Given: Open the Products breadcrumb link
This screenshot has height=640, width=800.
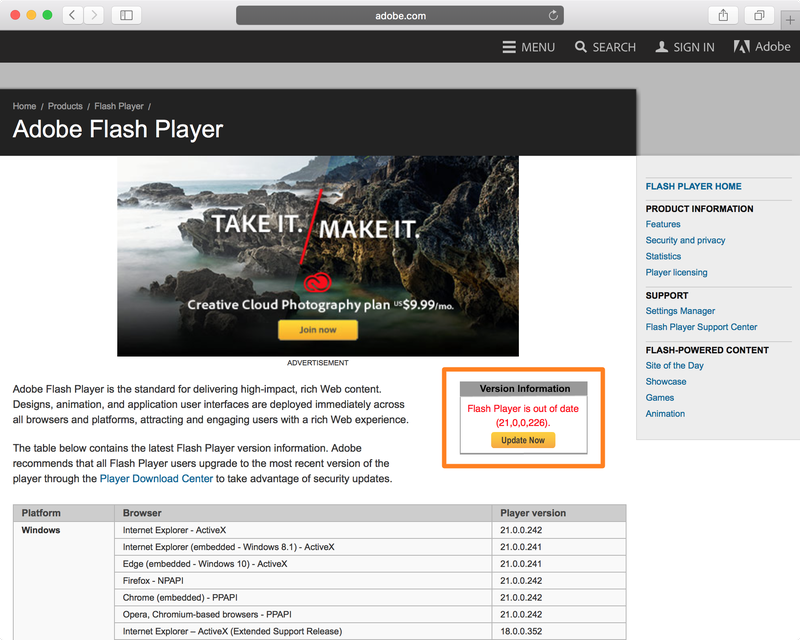Looking at the screenshot, I should pyautogui.click(x=65, y=106).
